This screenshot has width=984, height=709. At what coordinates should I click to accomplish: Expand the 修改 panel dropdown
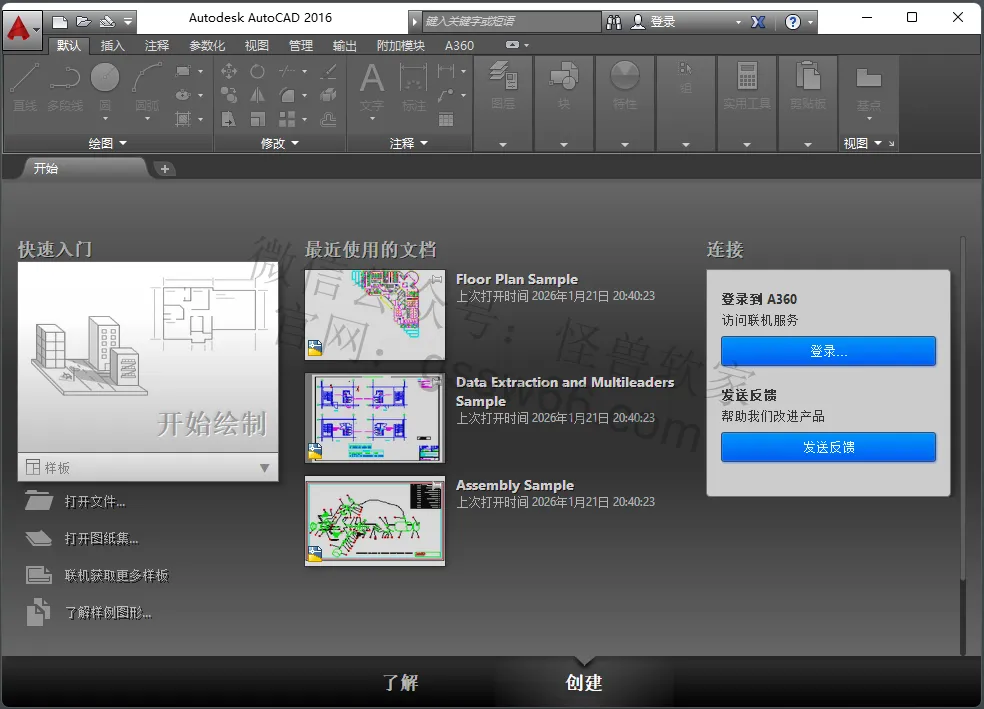click(x=295, y=143)
